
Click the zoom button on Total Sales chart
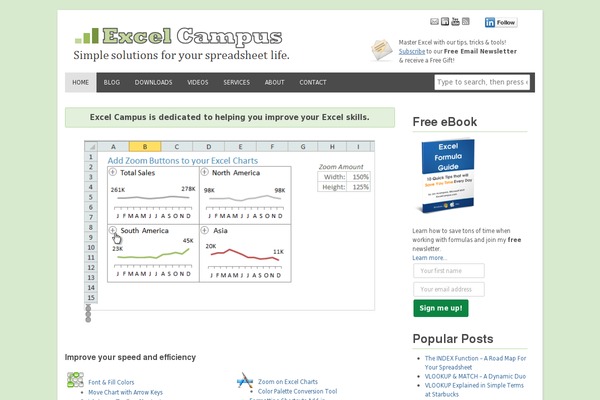click(112, 172)
